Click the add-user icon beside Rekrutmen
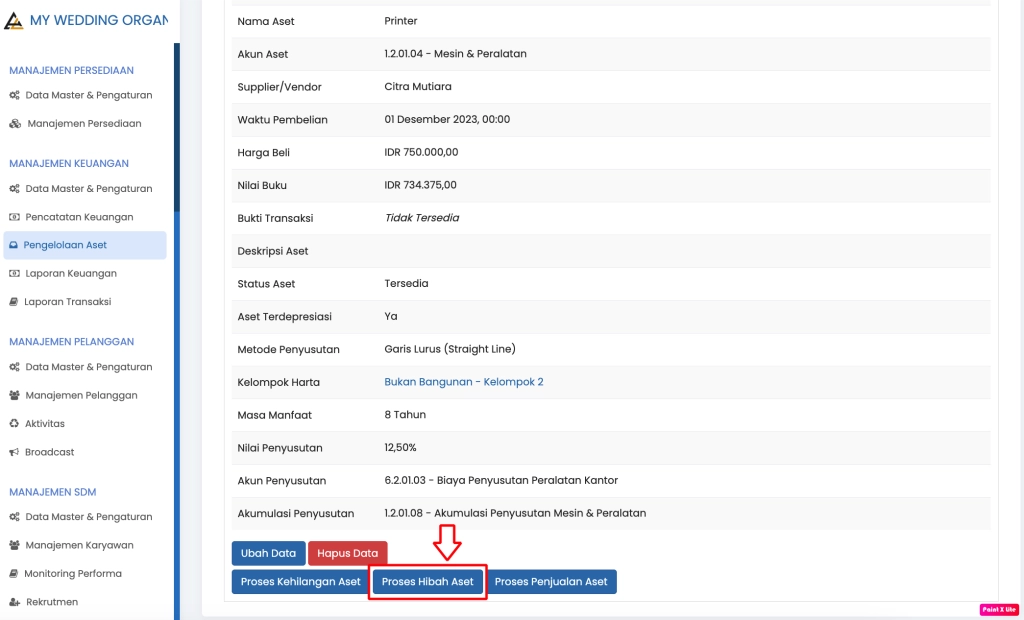Screen dimensions: 1024x620 point(15,602)
